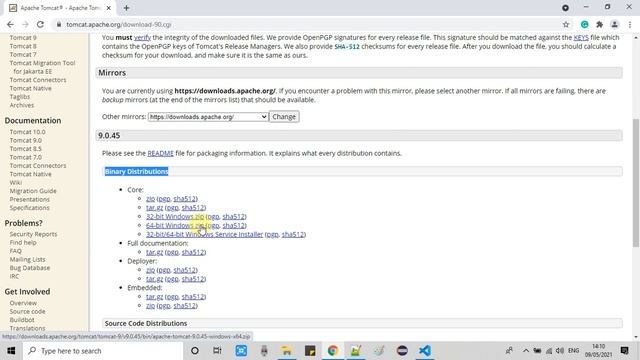640x360 pixels.
Task: Switch to Chrome on the taskbar
Action: pos(333,351)
